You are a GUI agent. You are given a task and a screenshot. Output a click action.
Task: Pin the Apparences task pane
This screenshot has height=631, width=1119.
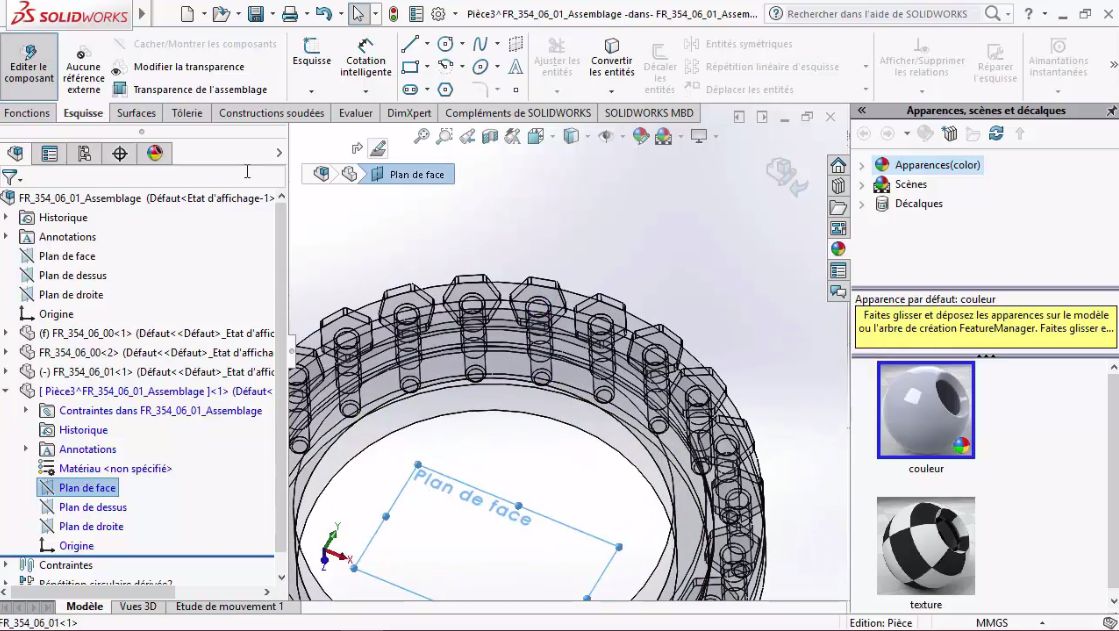click(1111, 111)
